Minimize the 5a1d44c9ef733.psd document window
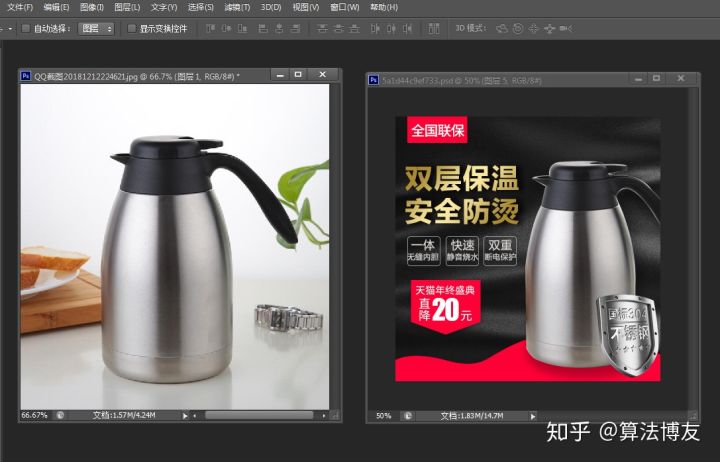Image resolution: width=720 pixels, height=462 pixels. 638,79
